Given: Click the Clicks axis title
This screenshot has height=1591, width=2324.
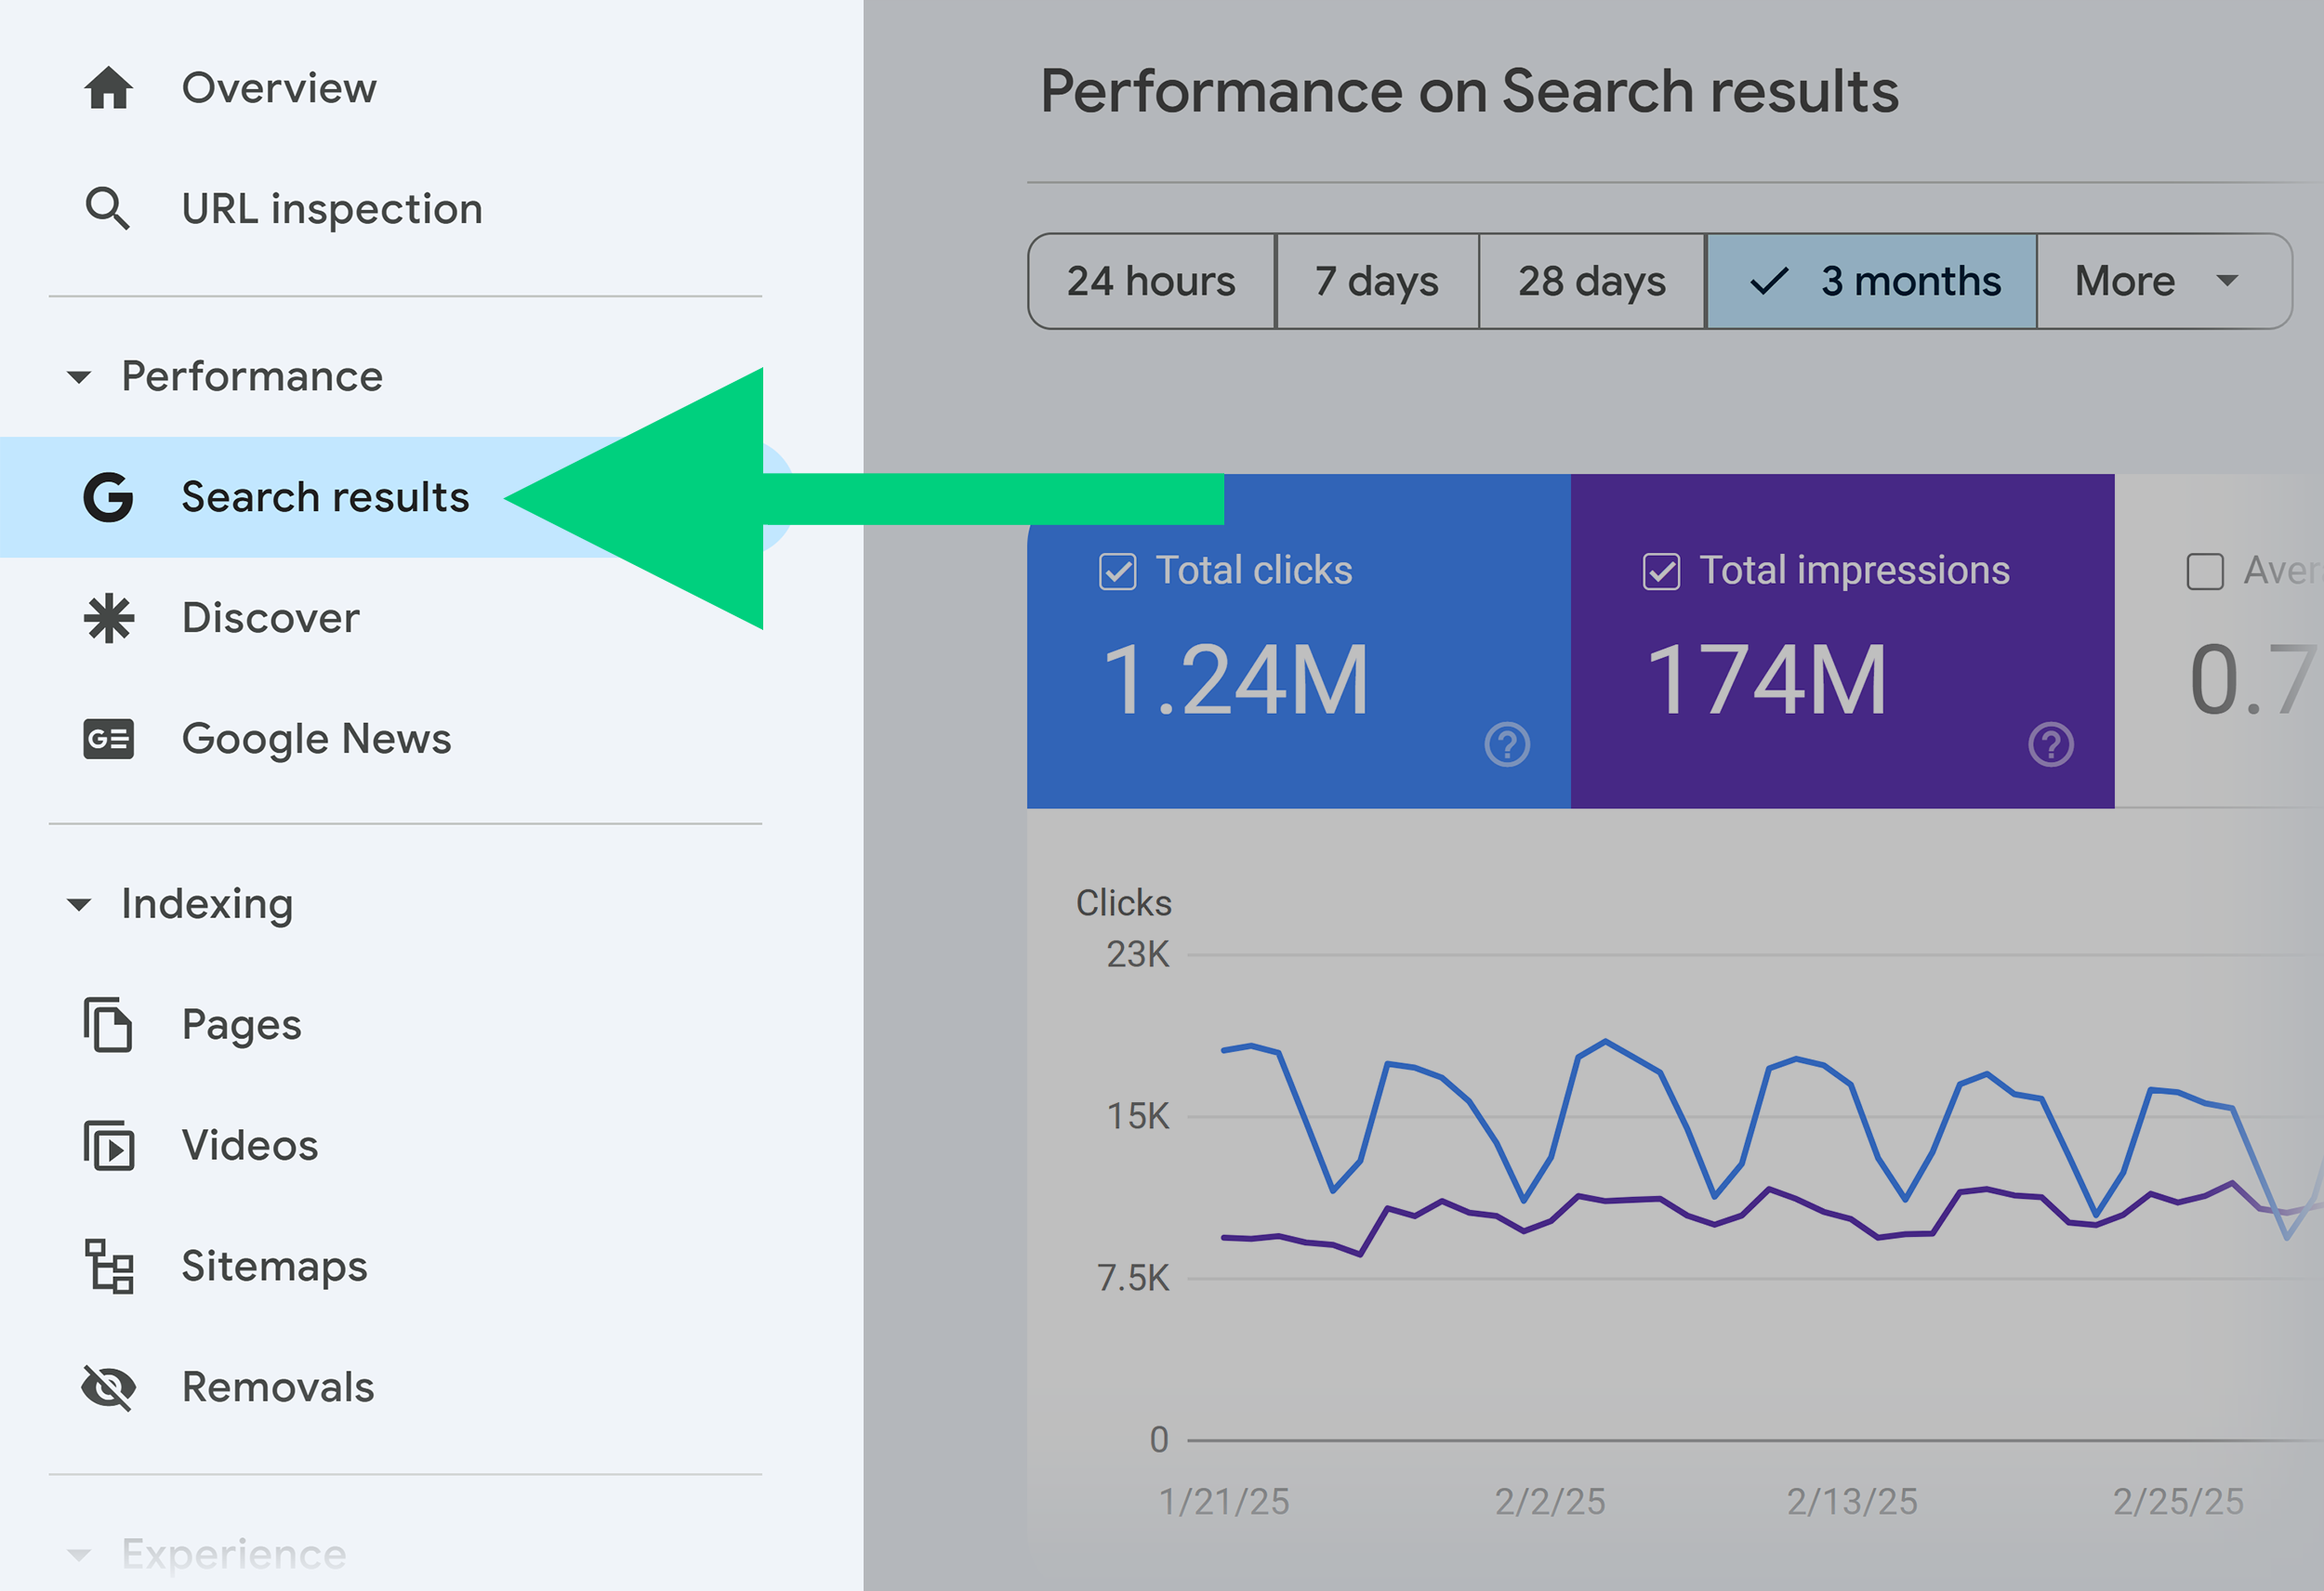Looking at the screenshot, I should pos(1123,903).
